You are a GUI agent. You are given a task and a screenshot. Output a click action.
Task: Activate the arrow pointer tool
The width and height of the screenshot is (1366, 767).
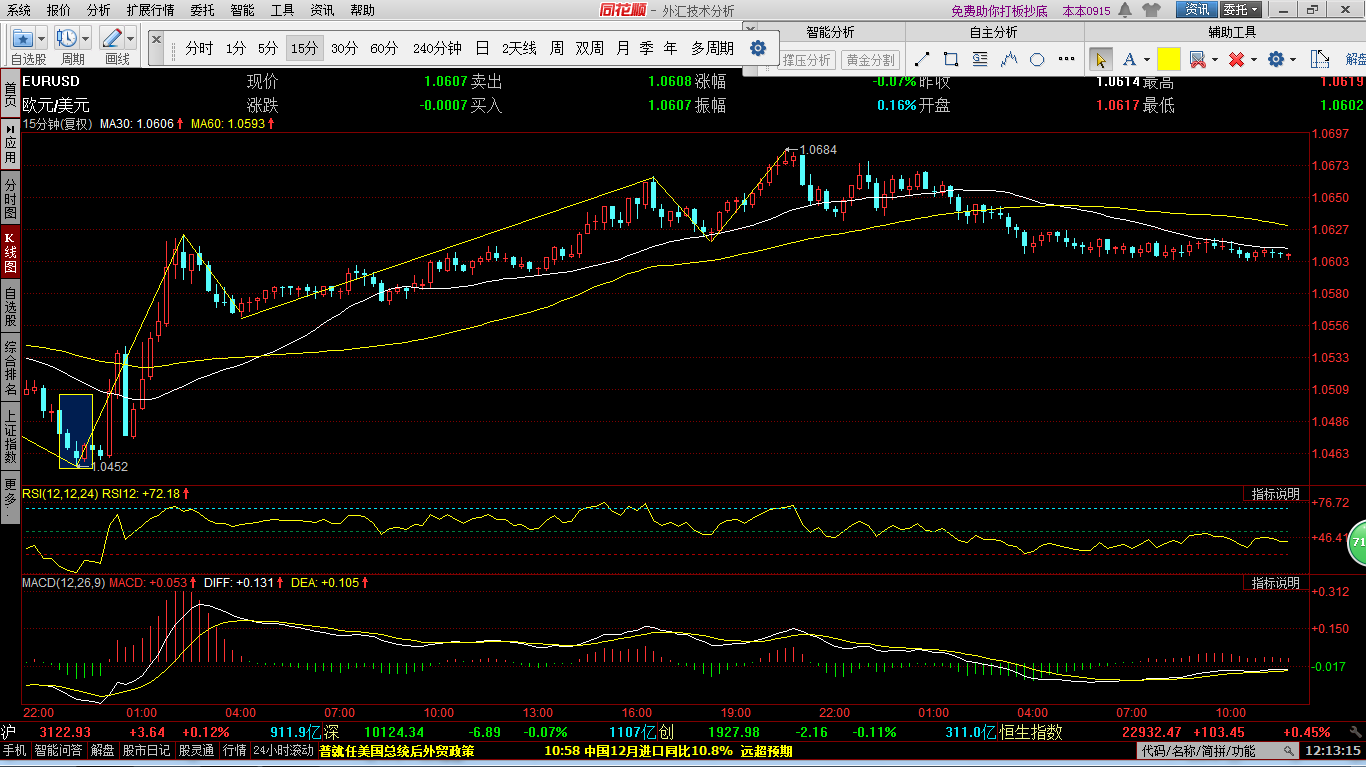pyautogui.click(x=1100, y=59)
